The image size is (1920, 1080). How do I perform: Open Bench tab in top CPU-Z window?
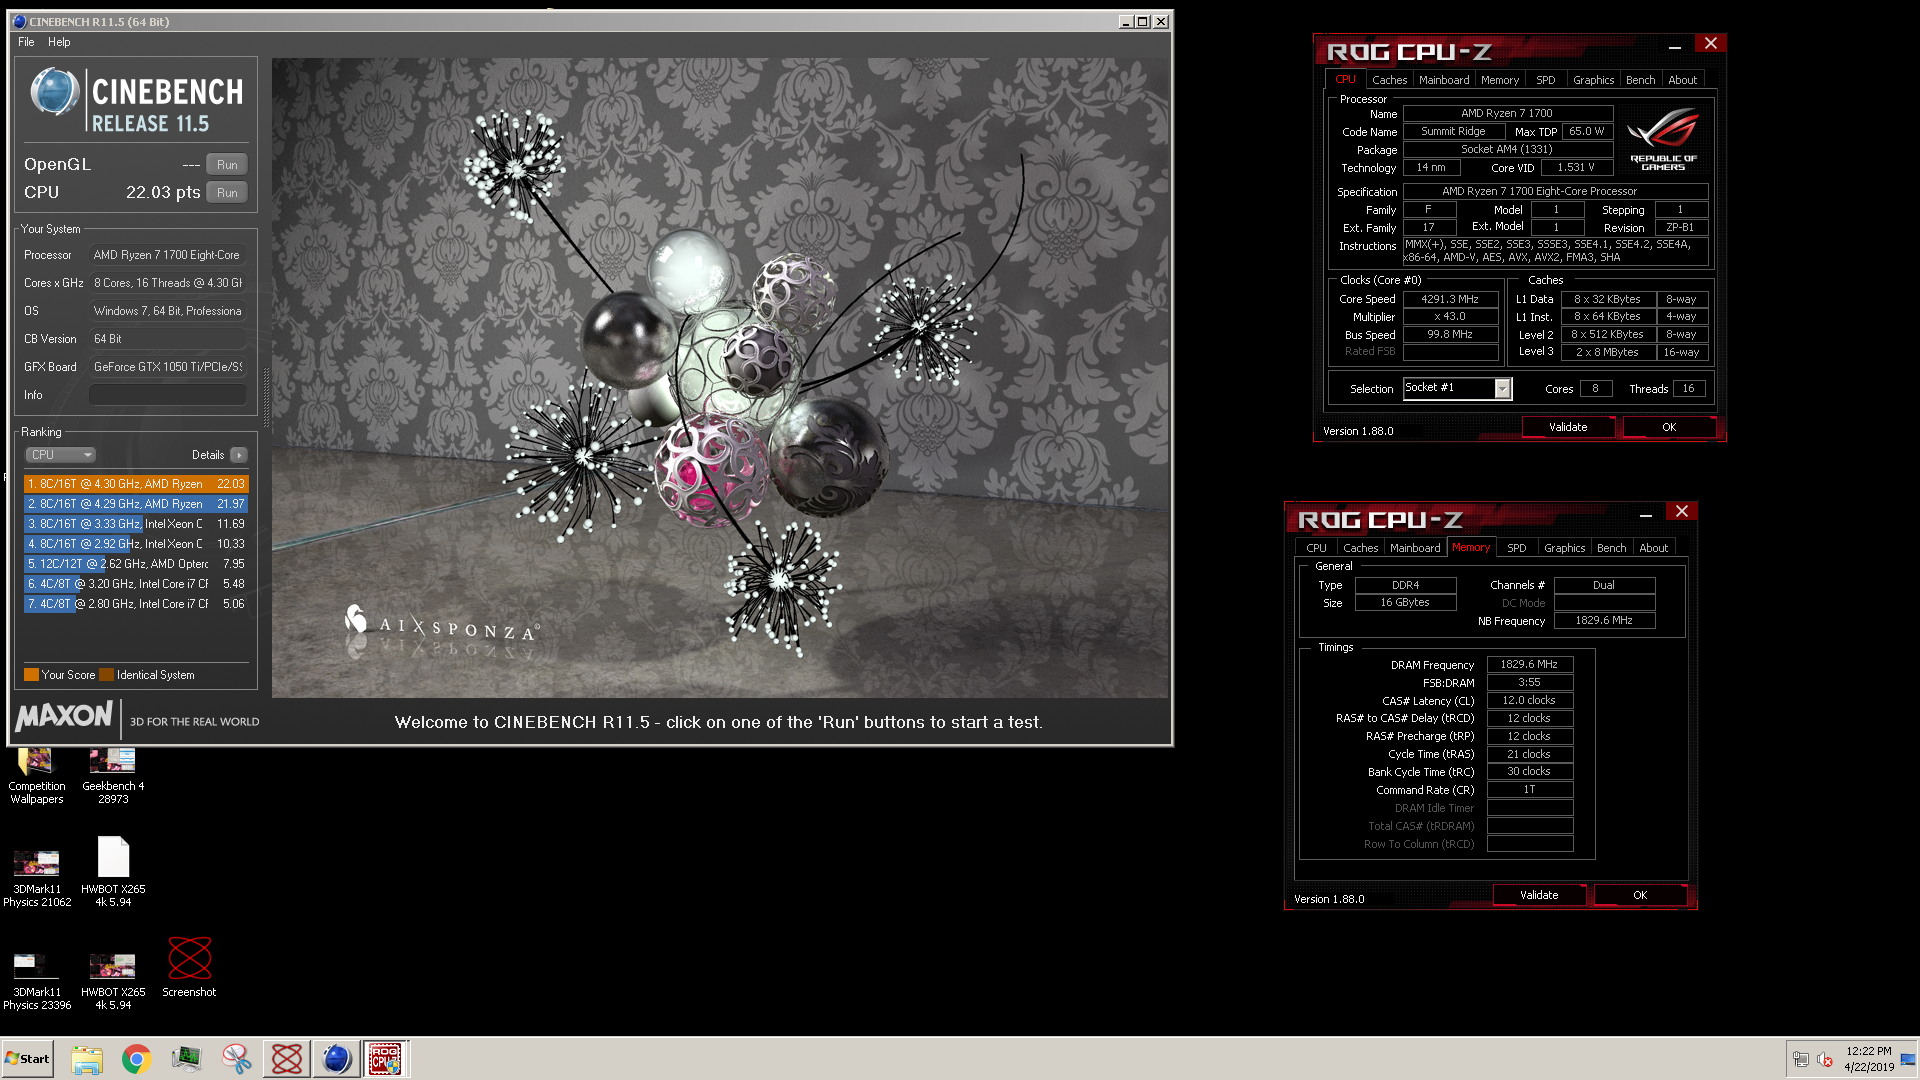(1640, 80)
